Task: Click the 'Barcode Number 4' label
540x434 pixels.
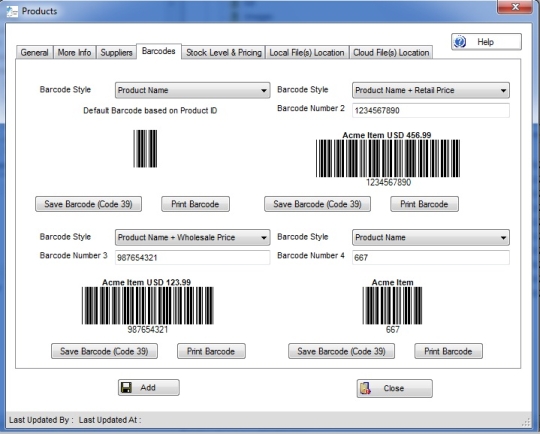Action: [x=311, y=256]
